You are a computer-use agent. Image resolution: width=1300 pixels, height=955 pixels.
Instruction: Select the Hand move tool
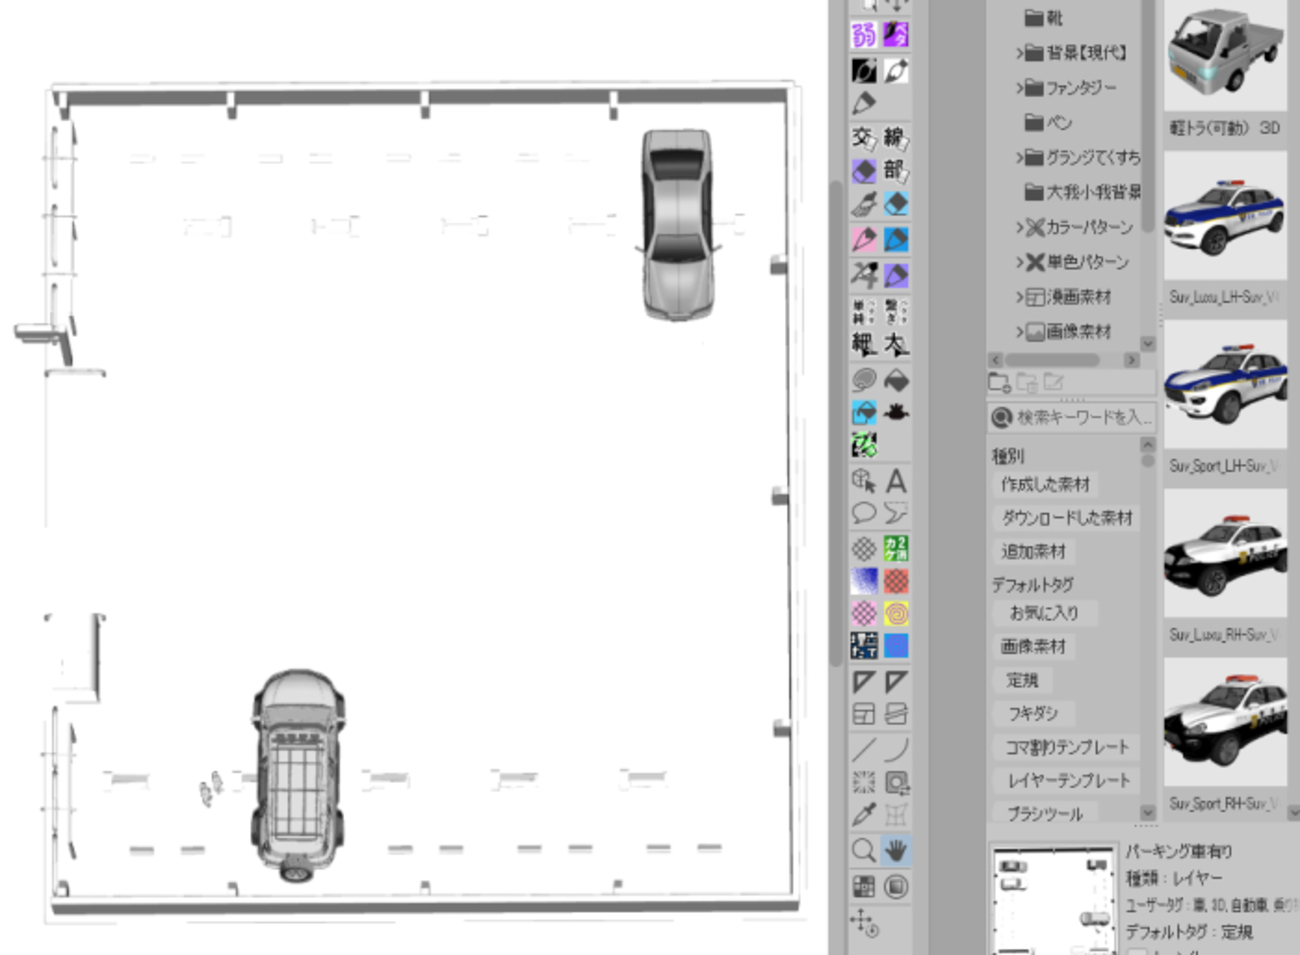[x=896, y=851]
